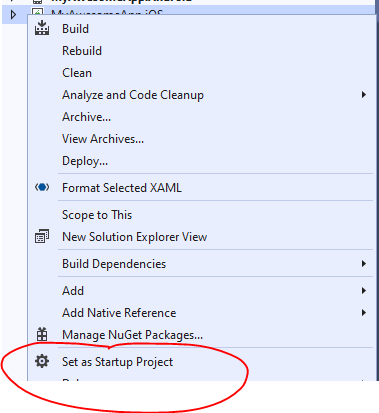
Task: Click the Manage NuGet Packages icon
Action: click(42, 334)
